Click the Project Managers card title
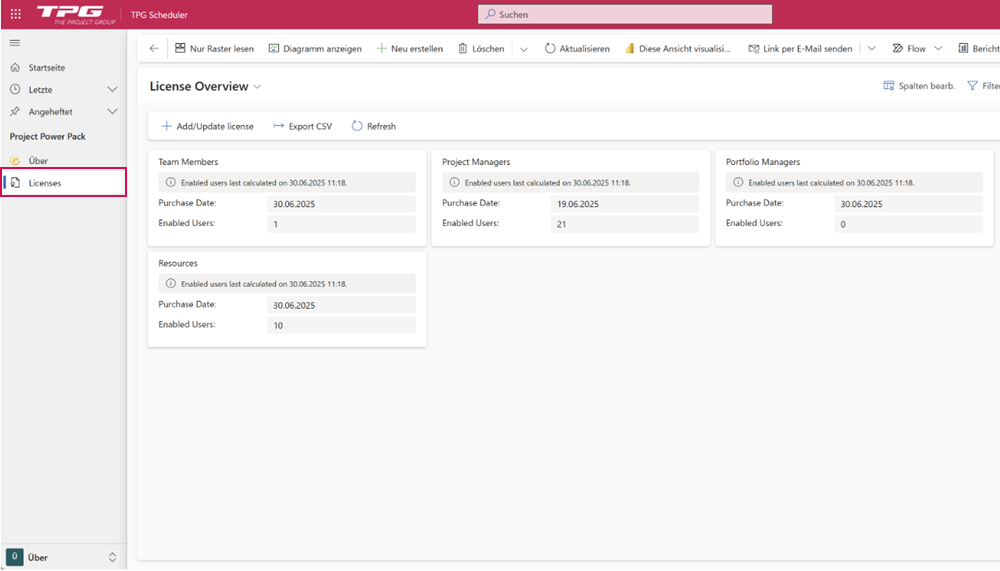This screenshot has width=1000, height=571. 476,162
